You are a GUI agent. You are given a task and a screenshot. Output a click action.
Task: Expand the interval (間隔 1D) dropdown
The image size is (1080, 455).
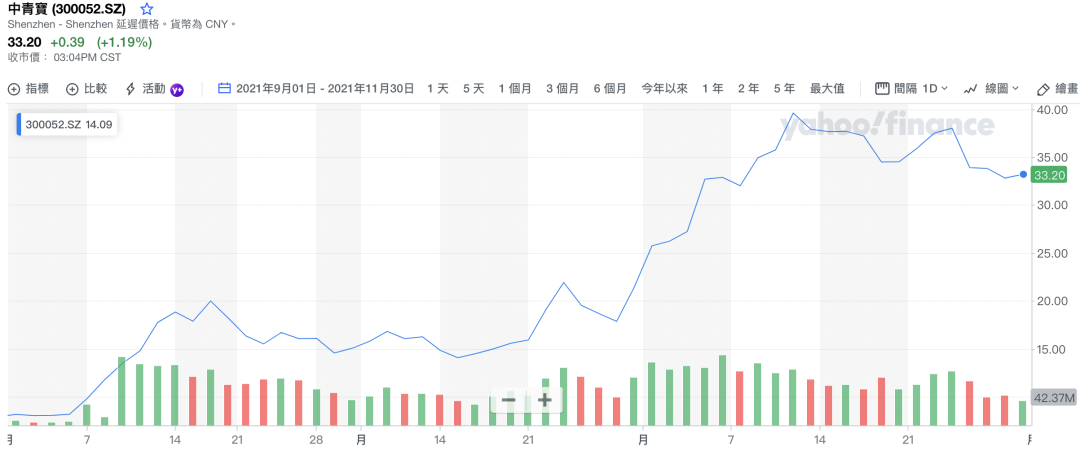click(x=911, y=88)
